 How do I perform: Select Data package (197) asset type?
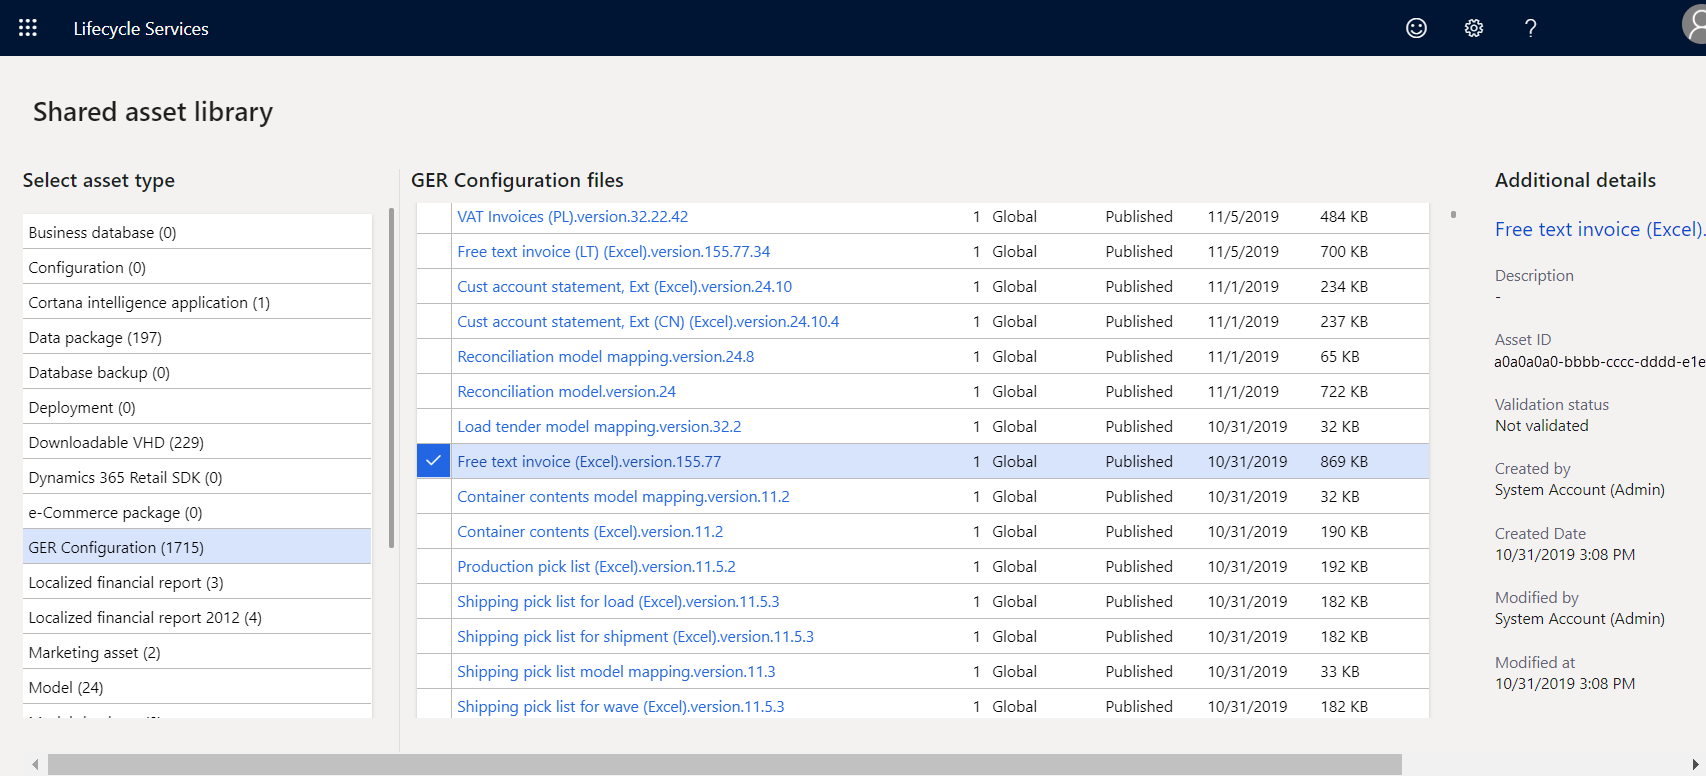(197, 337)
